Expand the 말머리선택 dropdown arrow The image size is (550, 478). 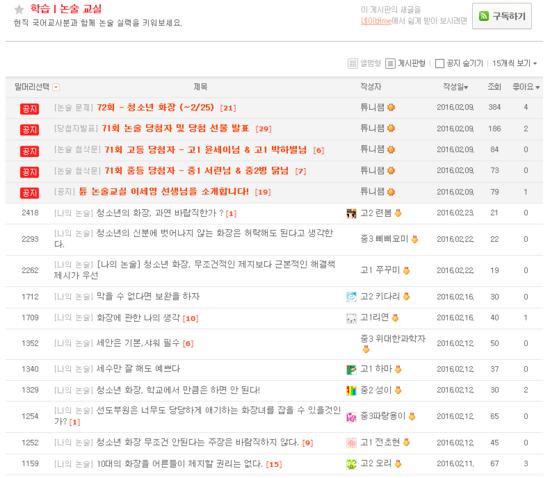click(x=56, y=87)
